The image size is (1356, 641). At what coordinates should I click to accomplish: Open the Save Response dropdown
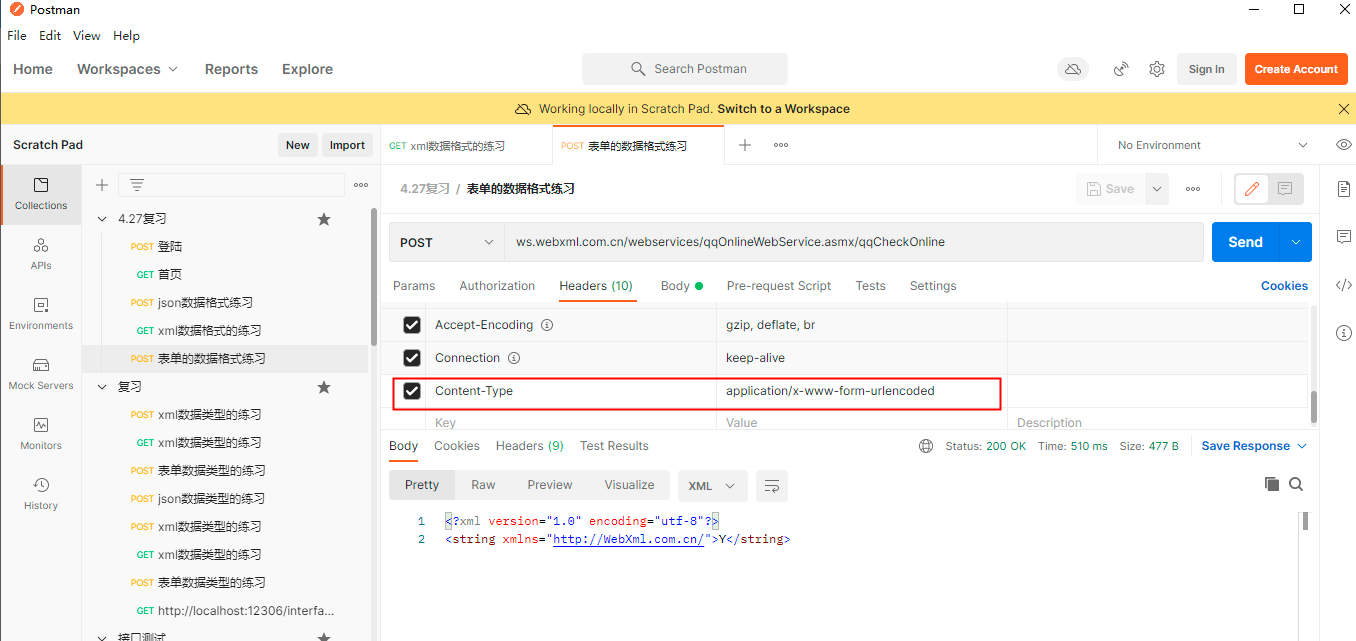[x=1254, y=446]
